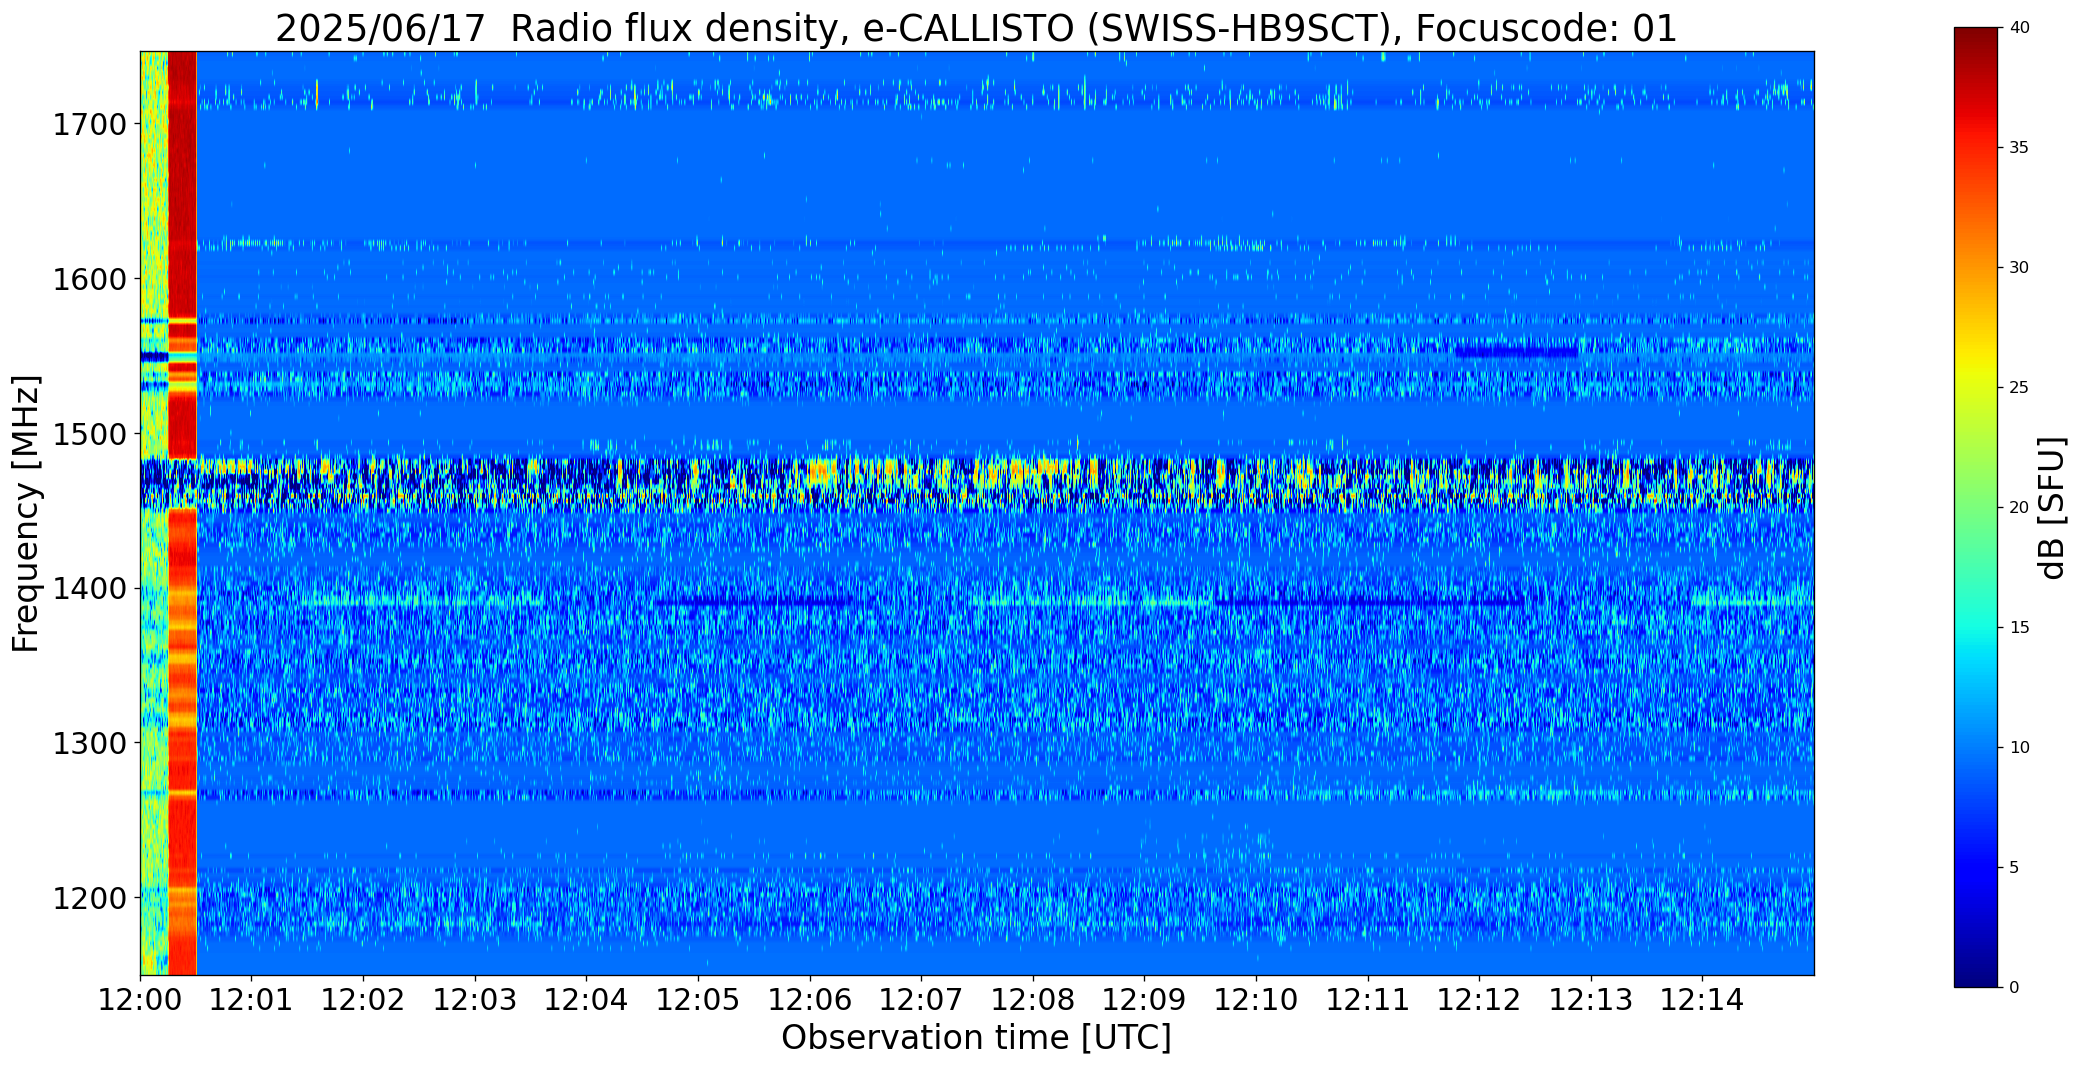Click the colorbar tick label 0

coord(2014,988)
